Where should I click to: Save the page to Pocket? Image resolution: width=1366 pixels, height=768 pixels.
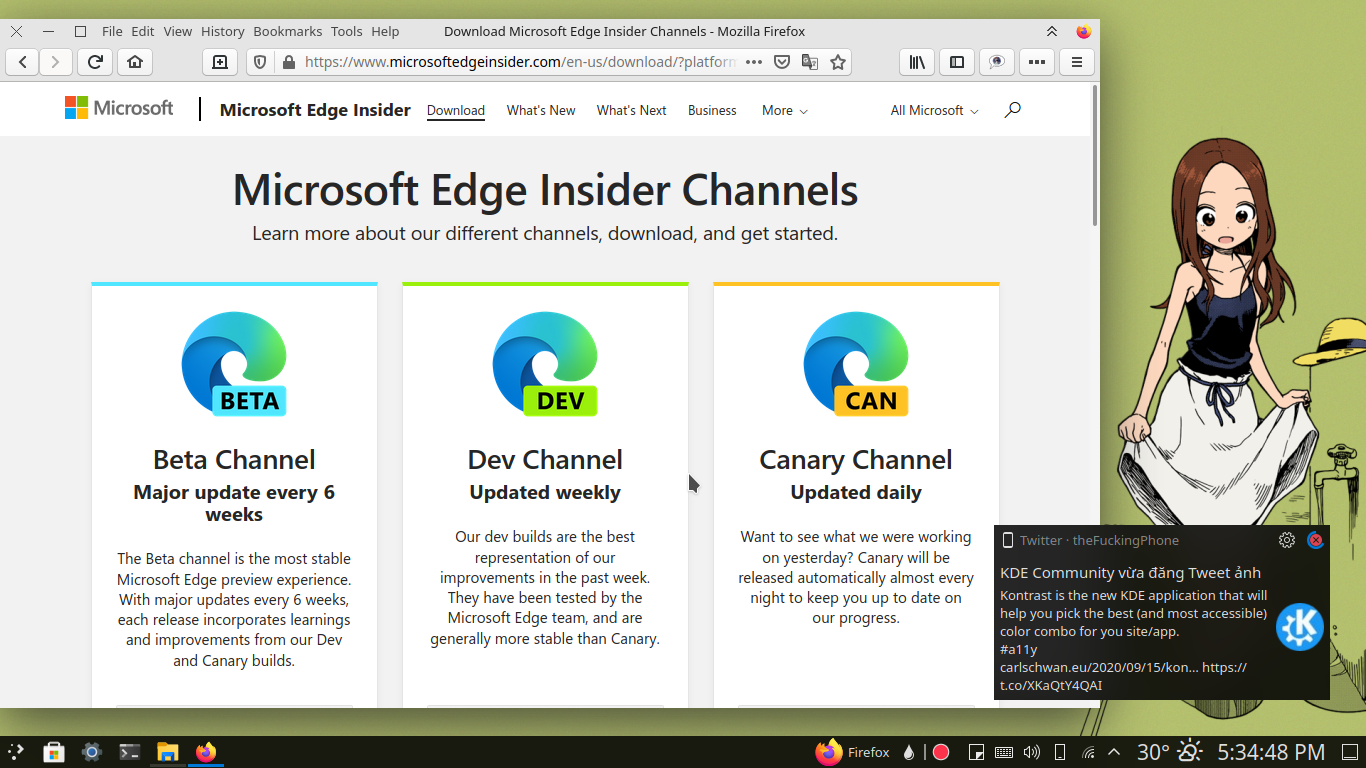click(782, 62)
